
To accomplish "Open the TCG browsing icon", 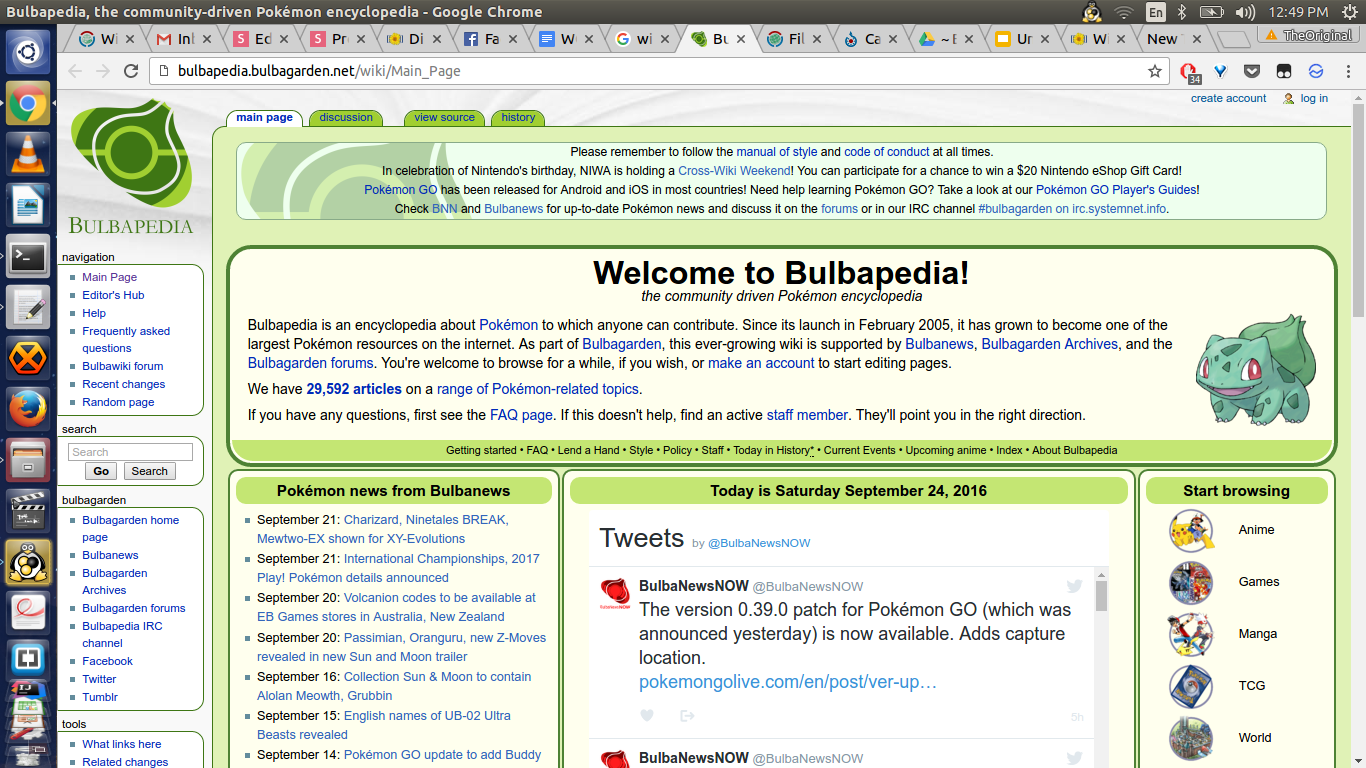I will [x=1191, y=686].
